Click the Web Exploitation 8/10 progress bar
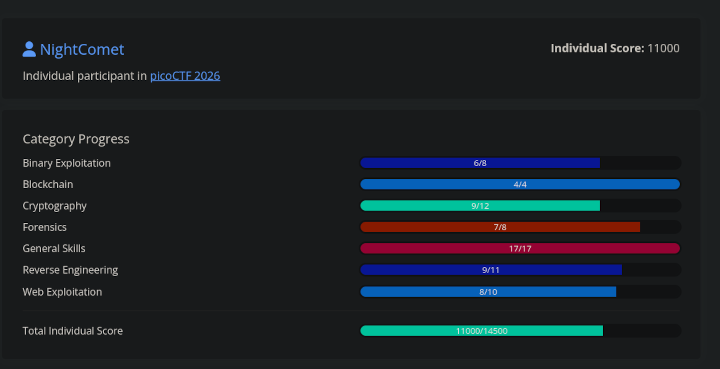 [520, 291]
